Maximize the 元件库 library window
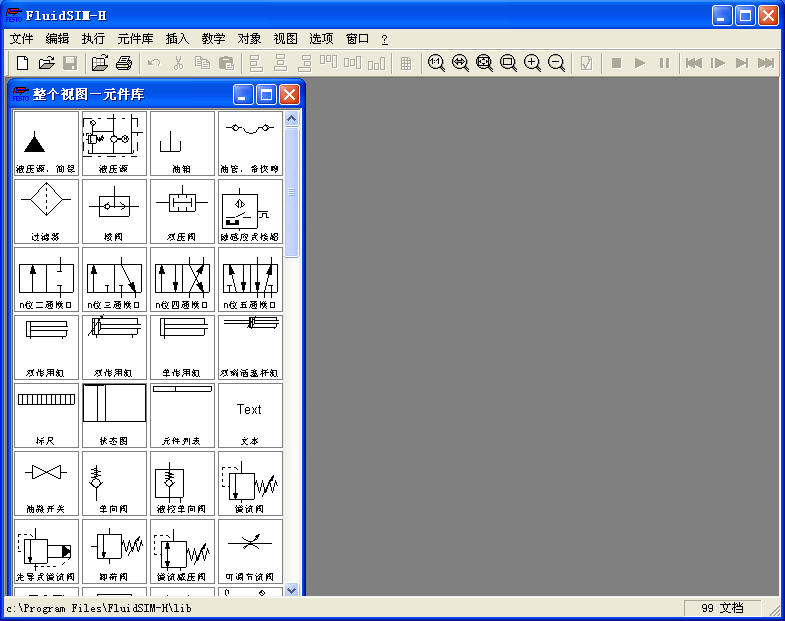 tap(266, 94)
